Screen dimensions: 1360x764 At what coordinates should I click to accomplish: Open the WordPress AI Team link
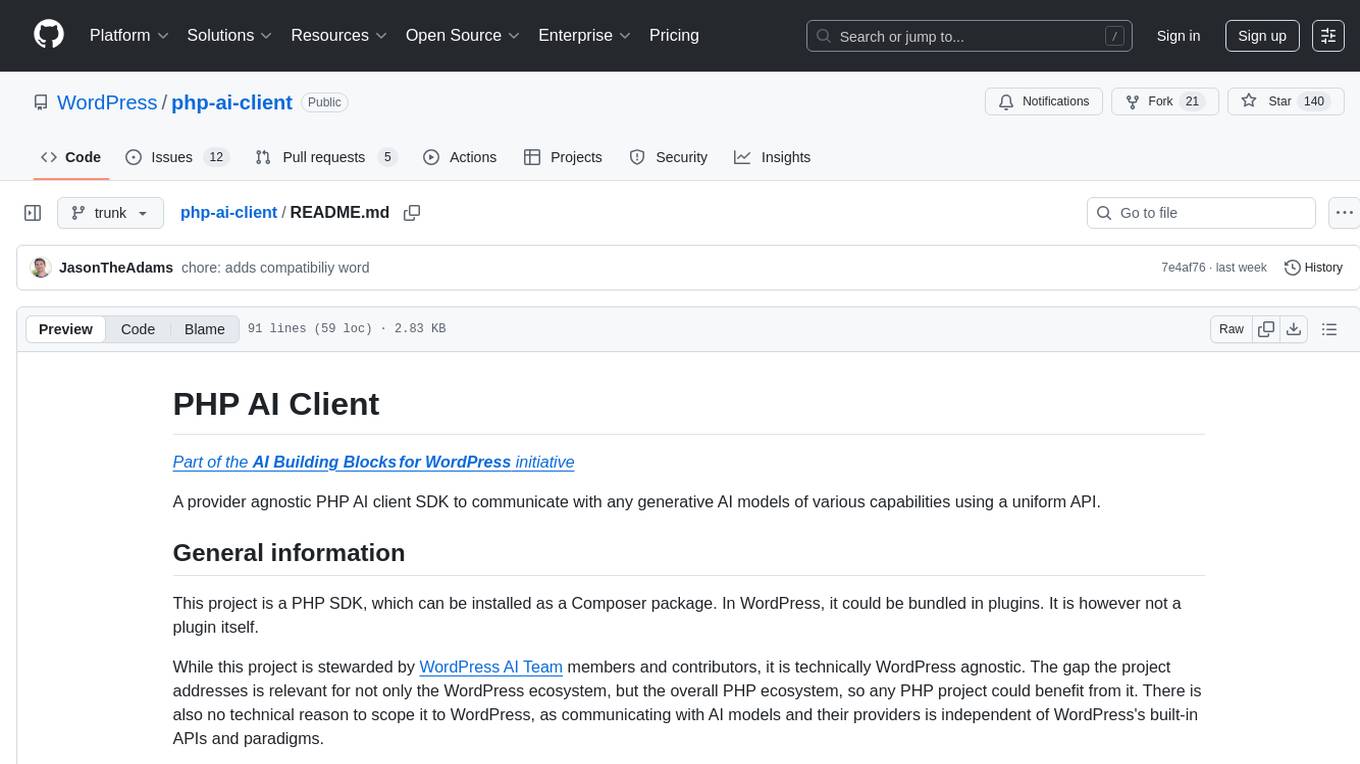(x=491, y=667)
